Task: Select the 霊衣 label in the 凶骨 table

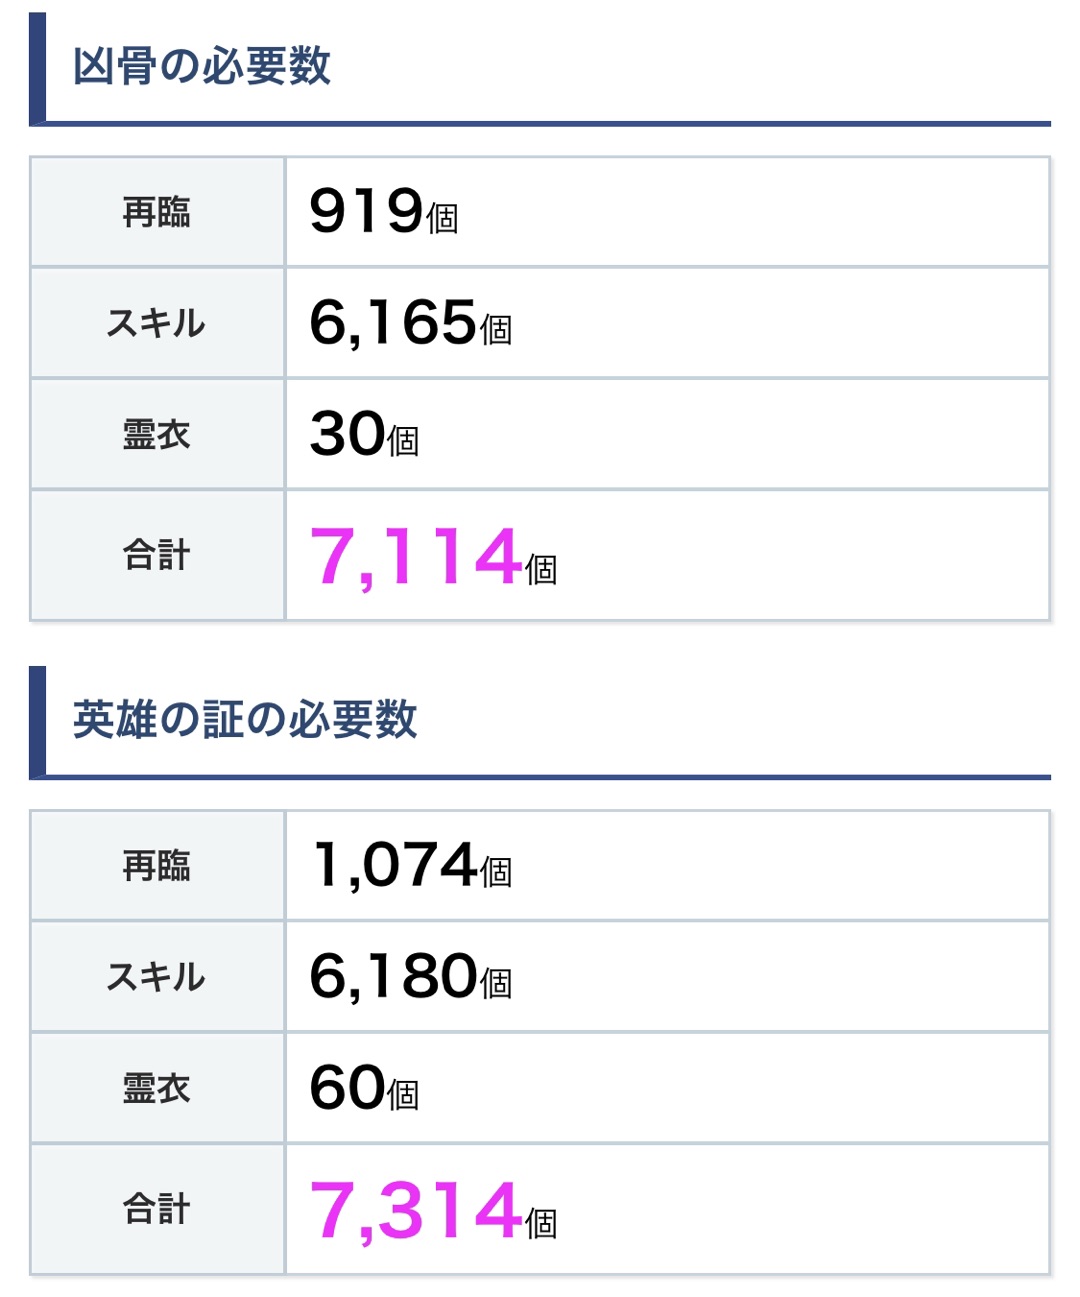Action: (157, 435)
